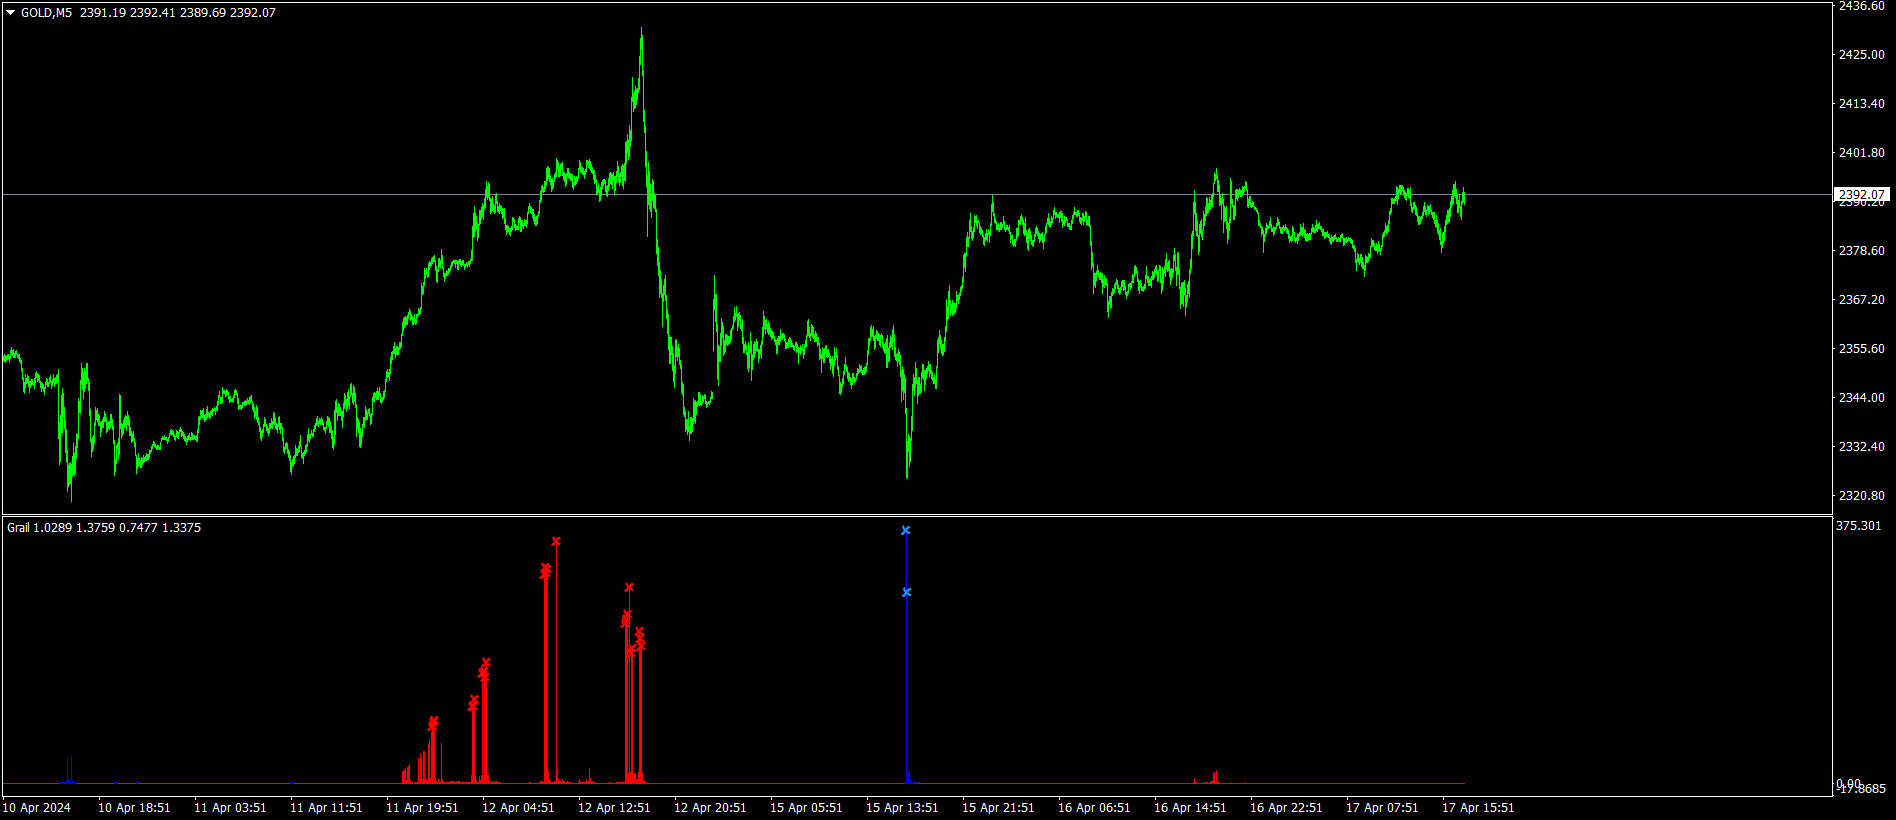
Task: Click the 16 Apr 06:51 time label
Action: coord(1094,808)
